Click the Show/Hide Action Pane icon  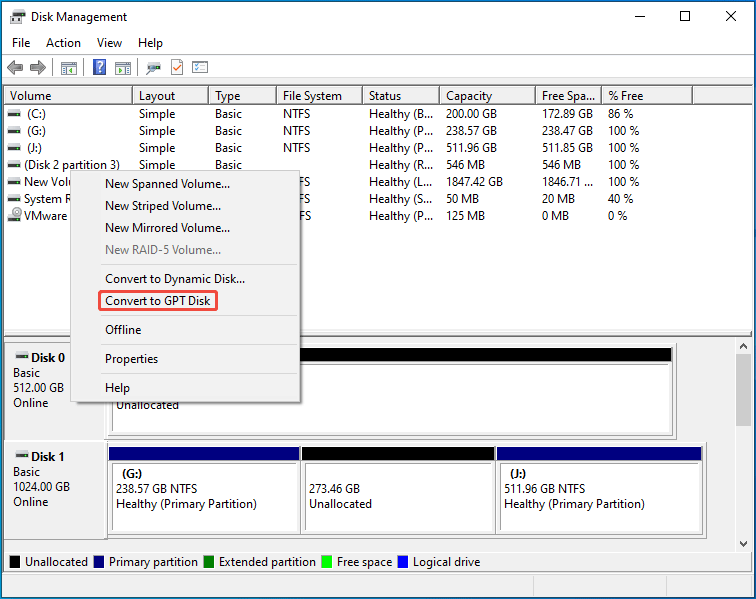pos(123,68)
